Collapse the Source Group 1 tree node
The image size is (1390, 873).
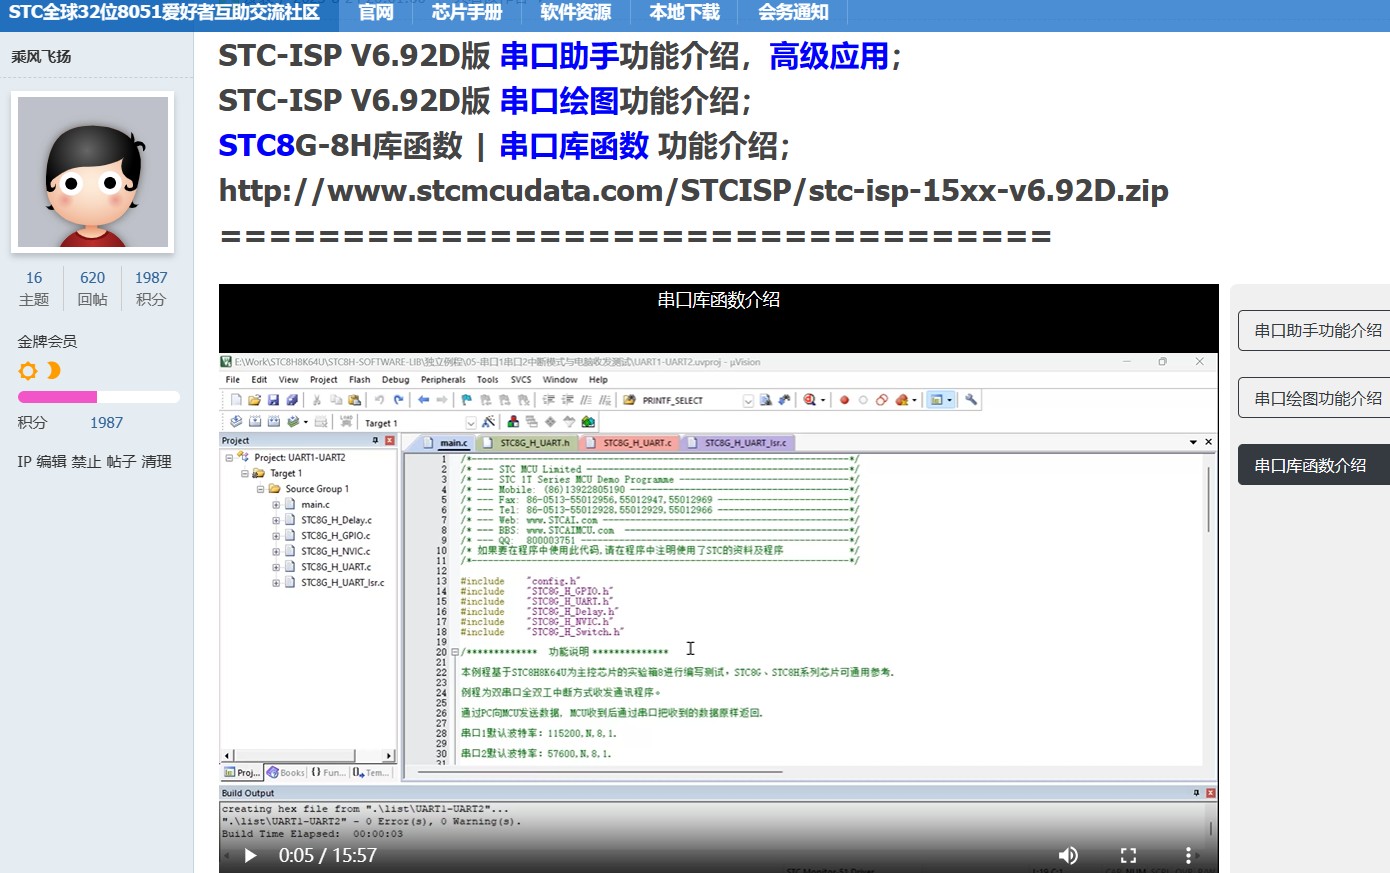click(261, 489)
